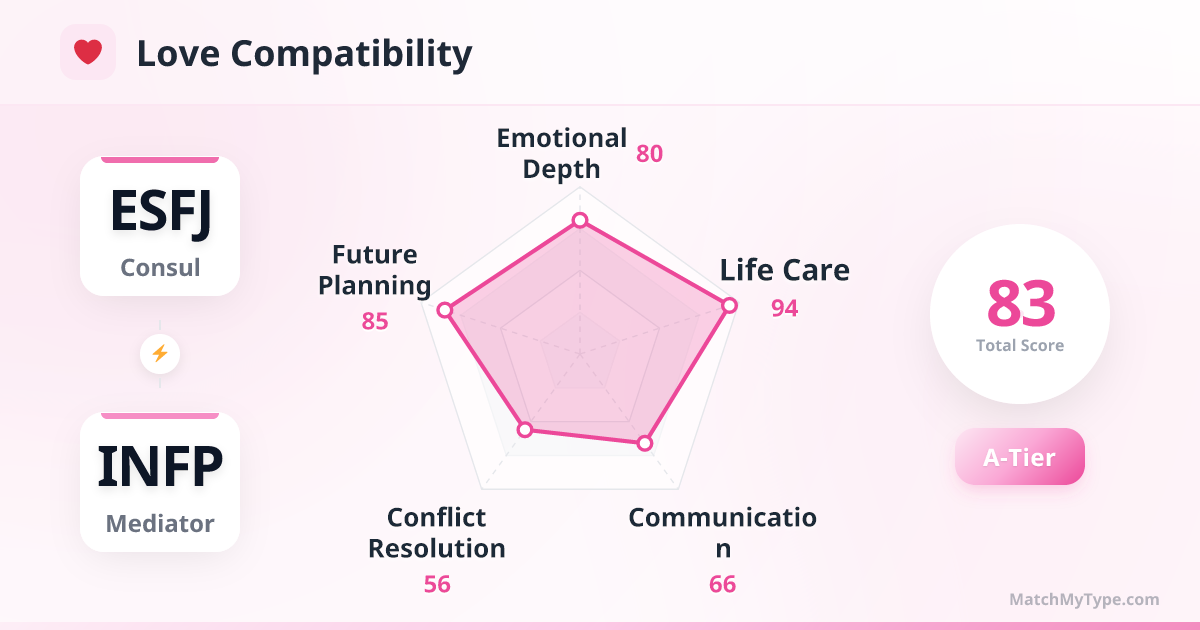Click the red heart icon
The height and width of the screenshot is (630, 1200).
pos(88,52)
